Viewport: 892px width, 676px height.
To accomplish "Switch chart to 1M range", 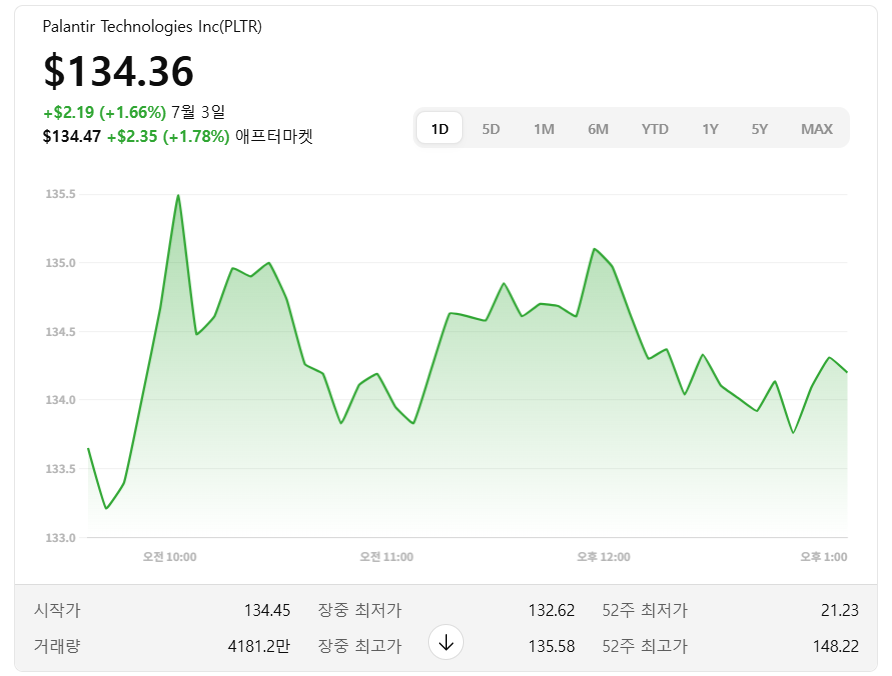I will [x=544, y=129].
